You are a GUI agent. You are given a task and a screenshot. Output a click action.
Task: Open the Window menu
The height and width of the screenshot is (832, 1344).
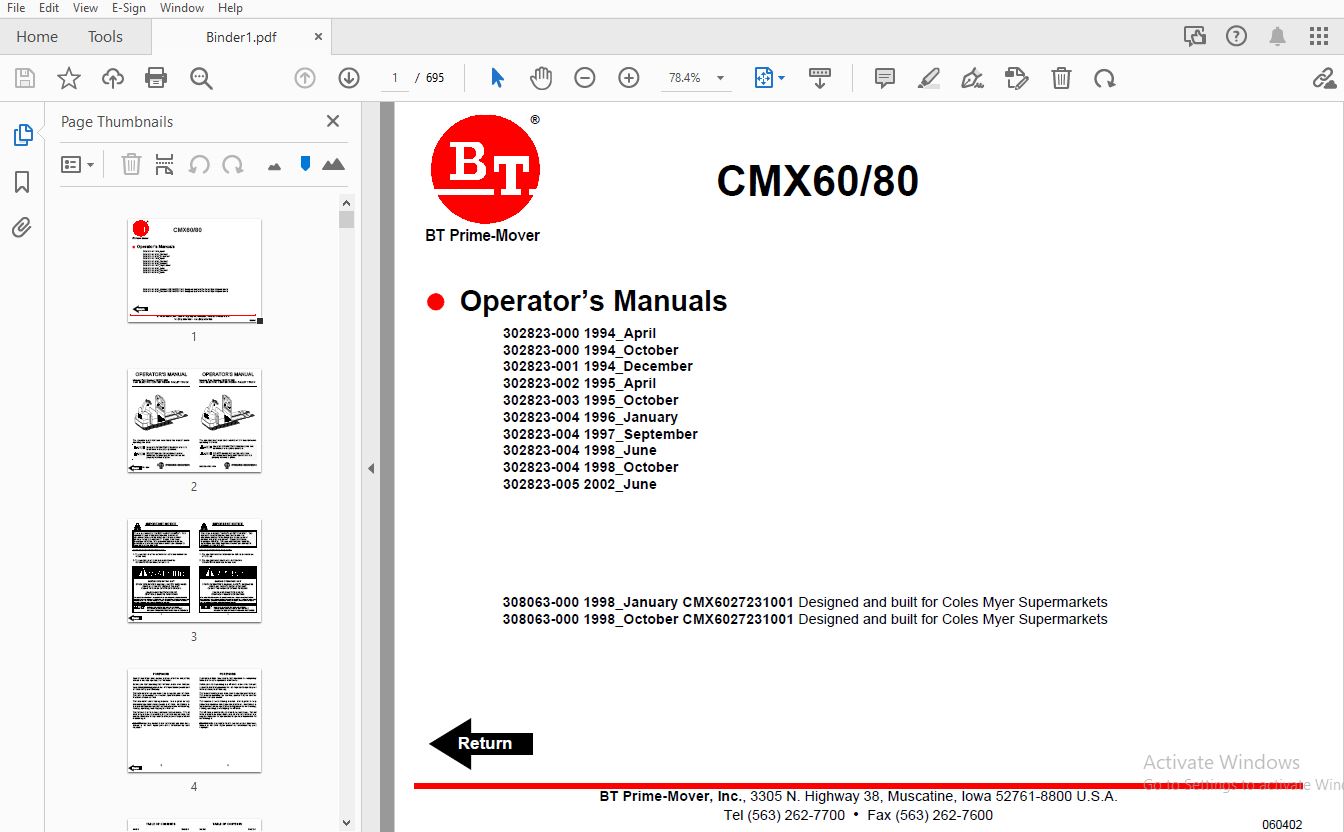(x=182, y=8)
